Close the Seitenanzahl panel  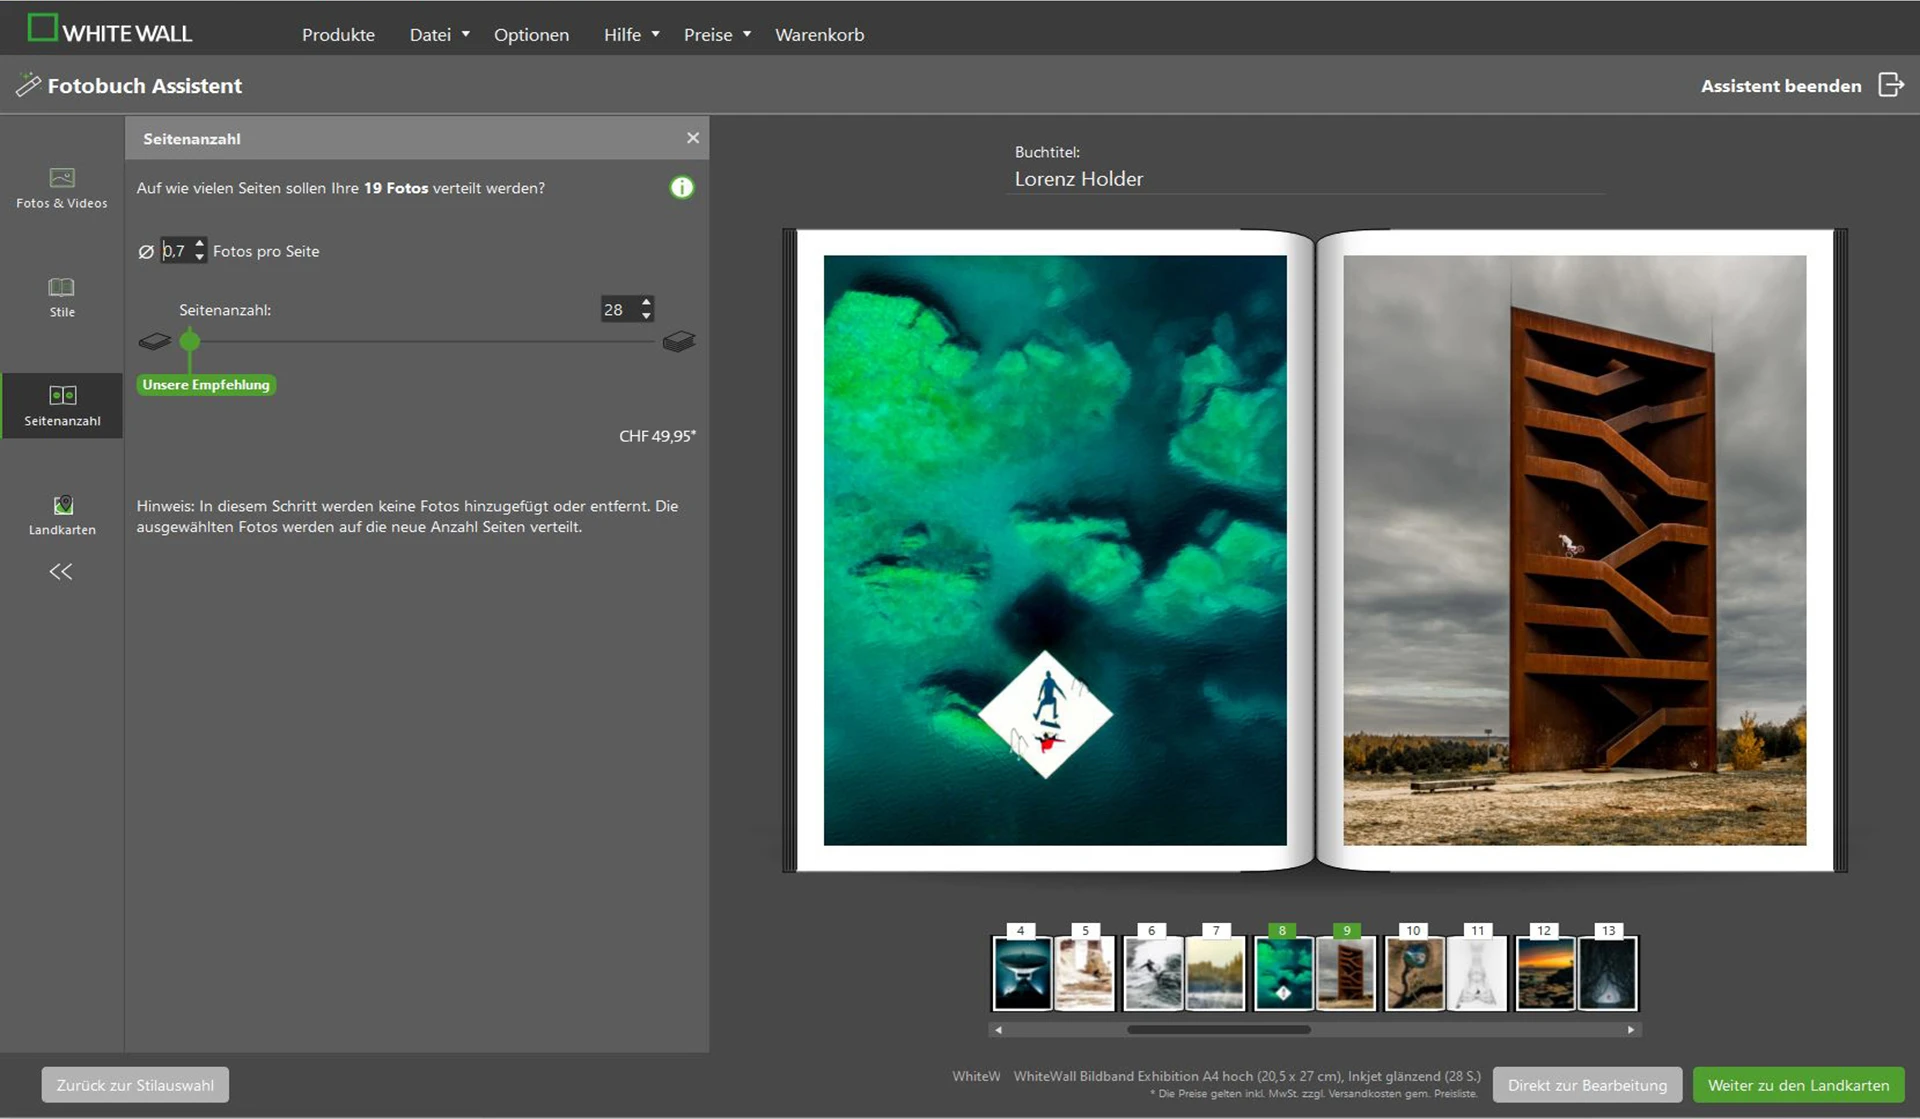[693, 138]
